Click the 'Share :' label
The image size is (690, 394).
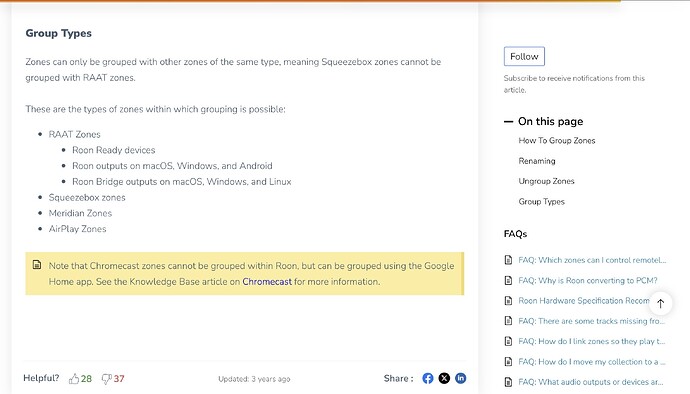[398, 378]
